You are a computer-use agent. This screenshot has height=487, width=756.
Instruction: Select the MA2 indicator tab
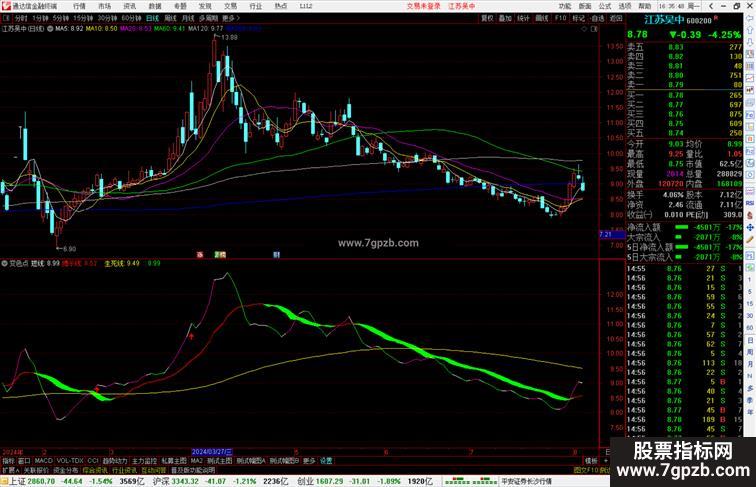point(196,461)
